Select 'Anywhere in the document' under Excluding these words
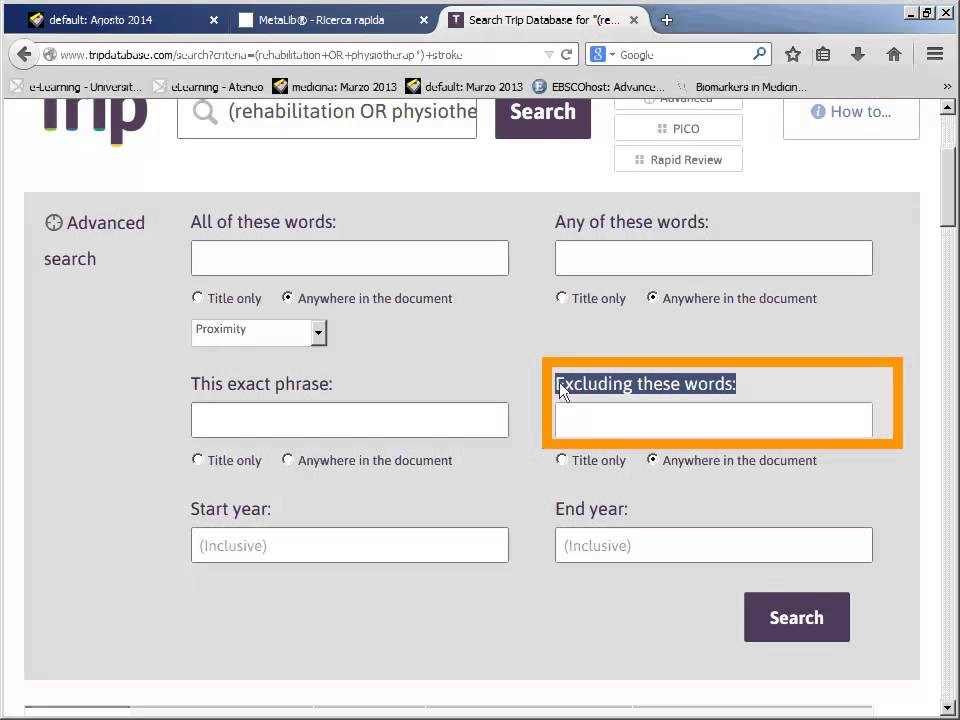Image resolution: width=960 pixels, height=720 pixels. click(652, 459)
